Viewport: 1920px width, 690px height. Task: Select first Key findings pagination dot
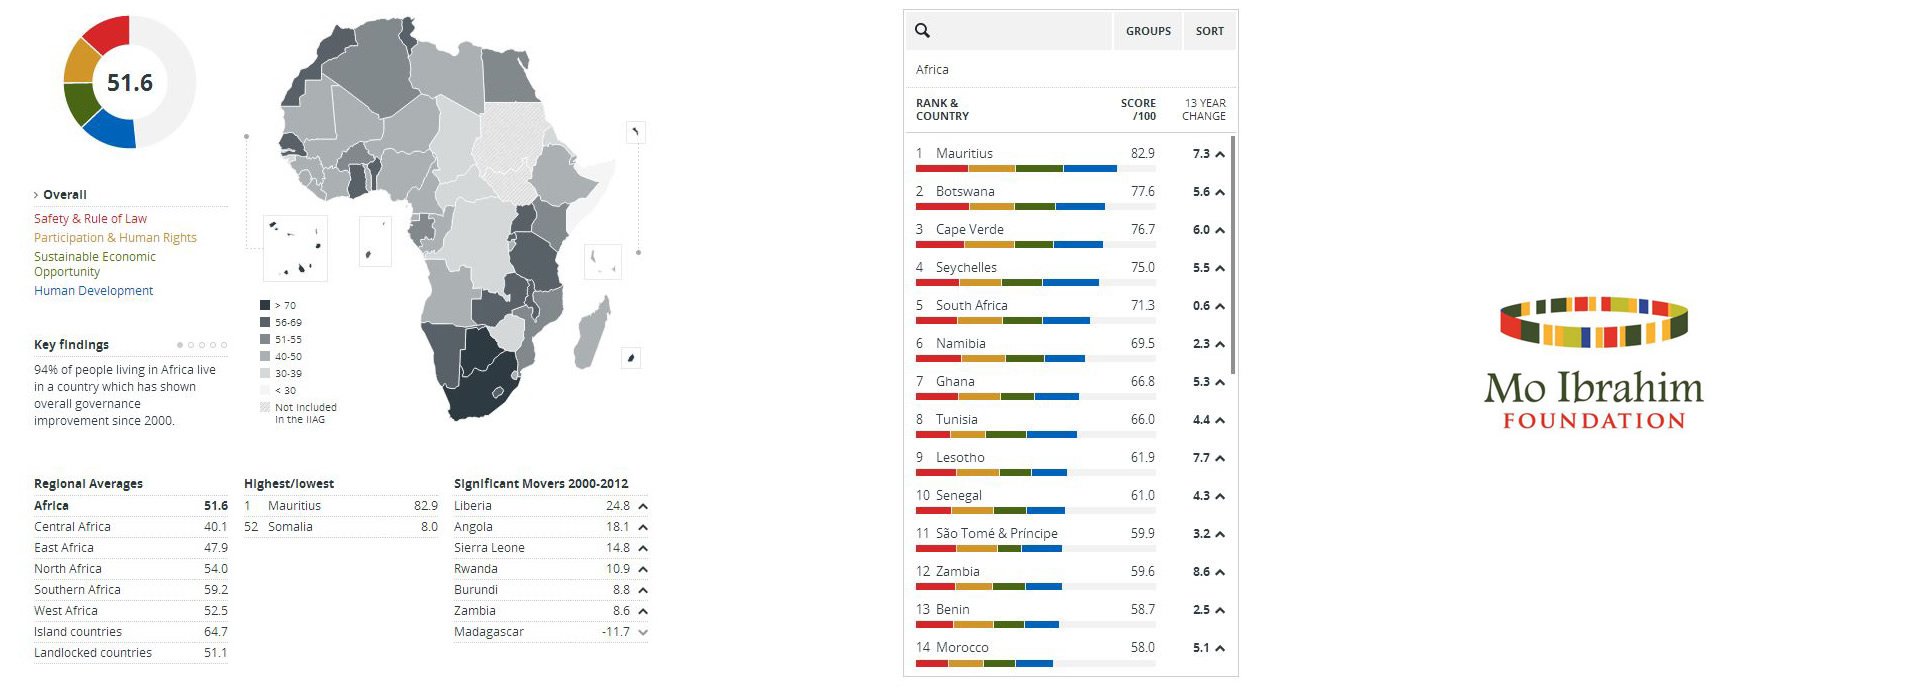click(180, 345)
